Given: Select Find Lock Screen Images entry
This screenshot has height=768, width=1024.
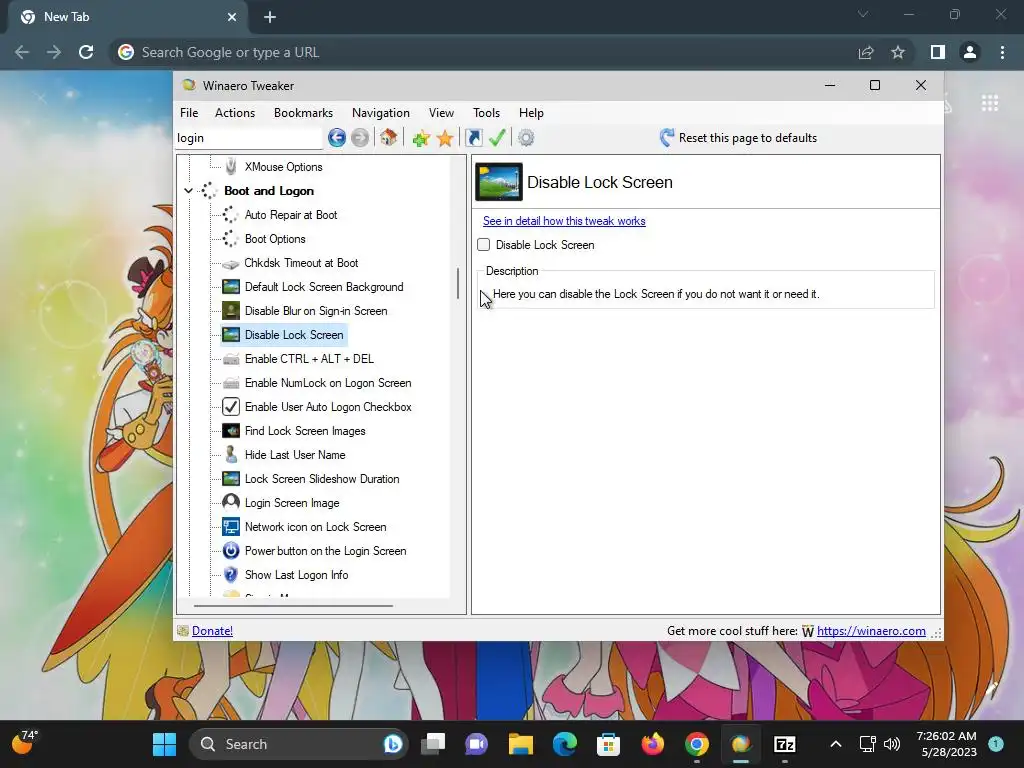Looking at the screenshot, I should [305, 431].
